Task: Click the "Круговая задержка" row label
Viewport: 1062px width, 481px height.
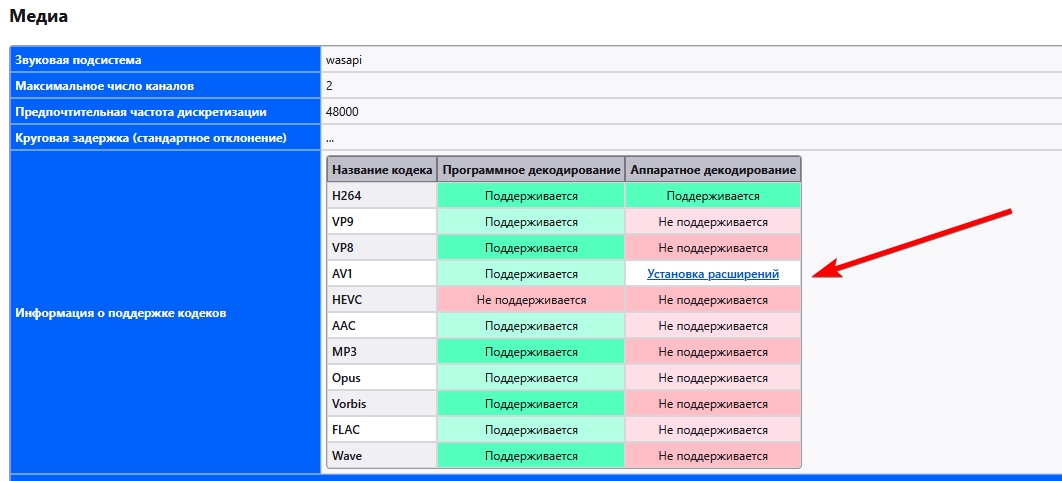Action: [x=151, y=138]
